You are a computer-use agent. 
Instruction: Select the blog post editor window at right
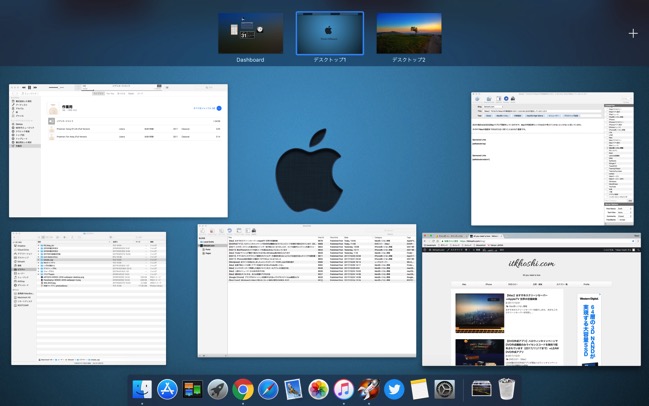tap(552, 159)
